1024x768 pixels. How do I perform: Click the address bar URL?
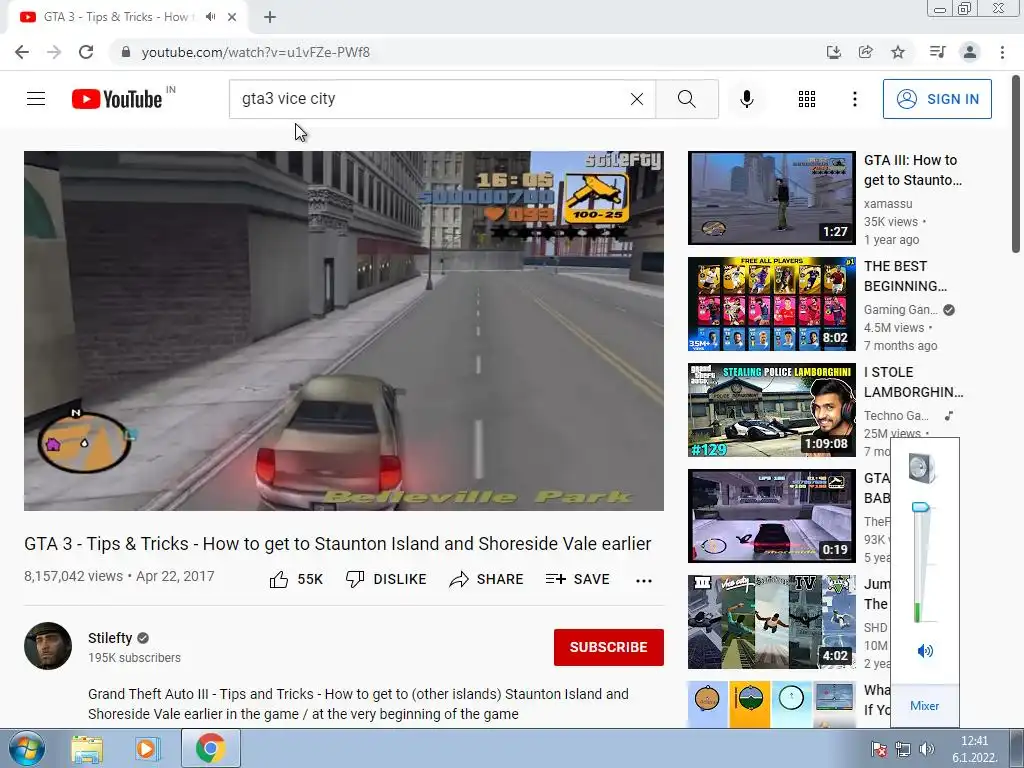pyautogui.click(x=255, y=52)
